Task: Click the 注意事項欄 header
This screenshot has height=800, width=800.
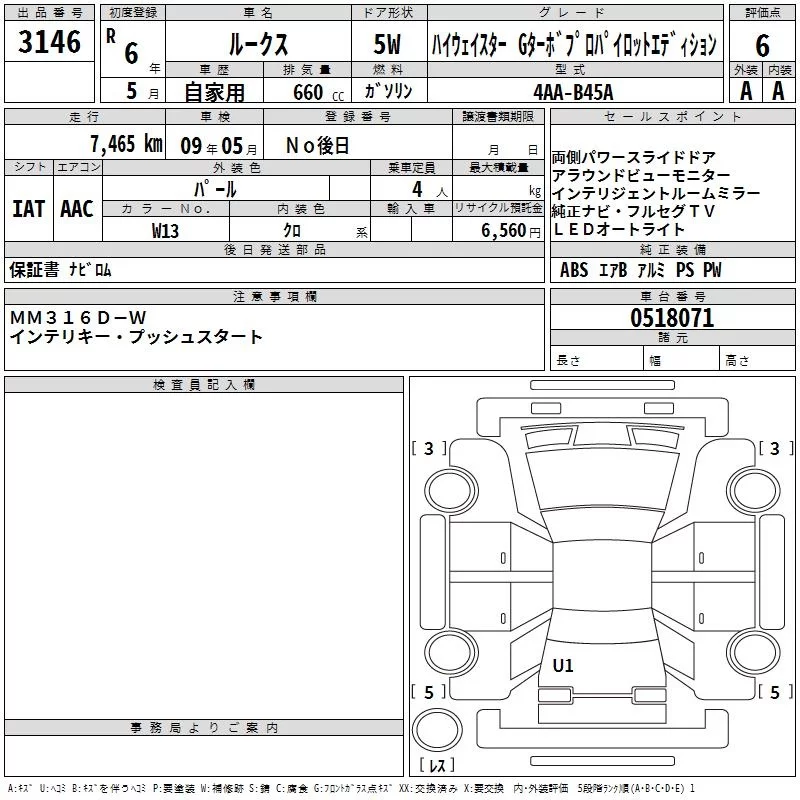Action: [x=274, y=296]
